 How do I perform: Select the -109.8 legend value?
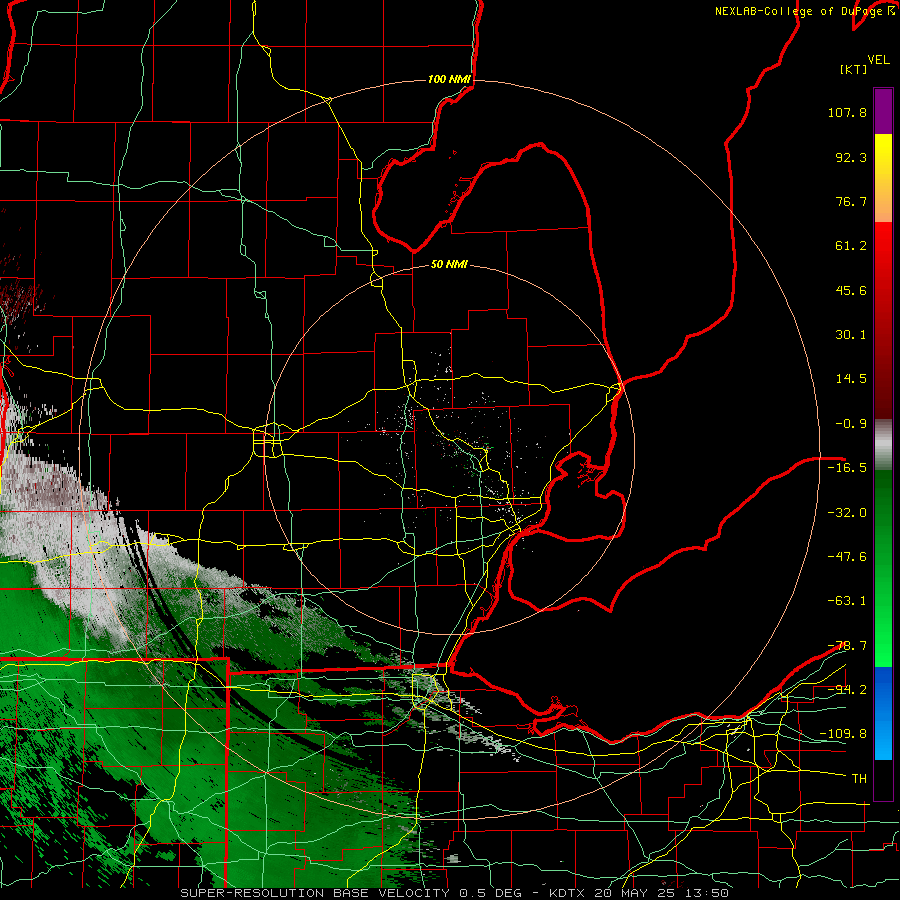point(843,734)
